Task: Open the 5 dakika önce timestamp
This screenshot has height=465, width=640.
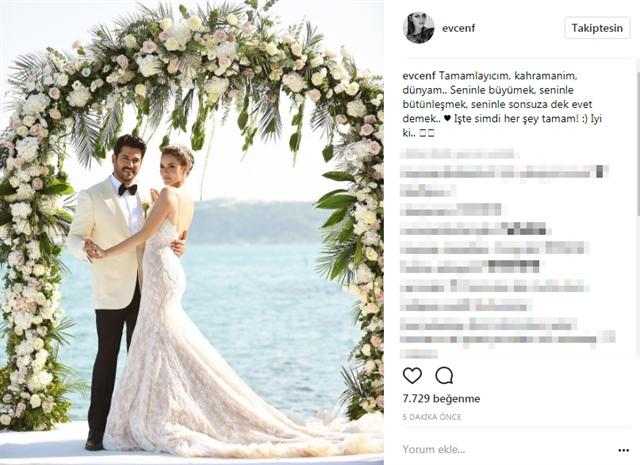Action: click(x=432, y=417)
